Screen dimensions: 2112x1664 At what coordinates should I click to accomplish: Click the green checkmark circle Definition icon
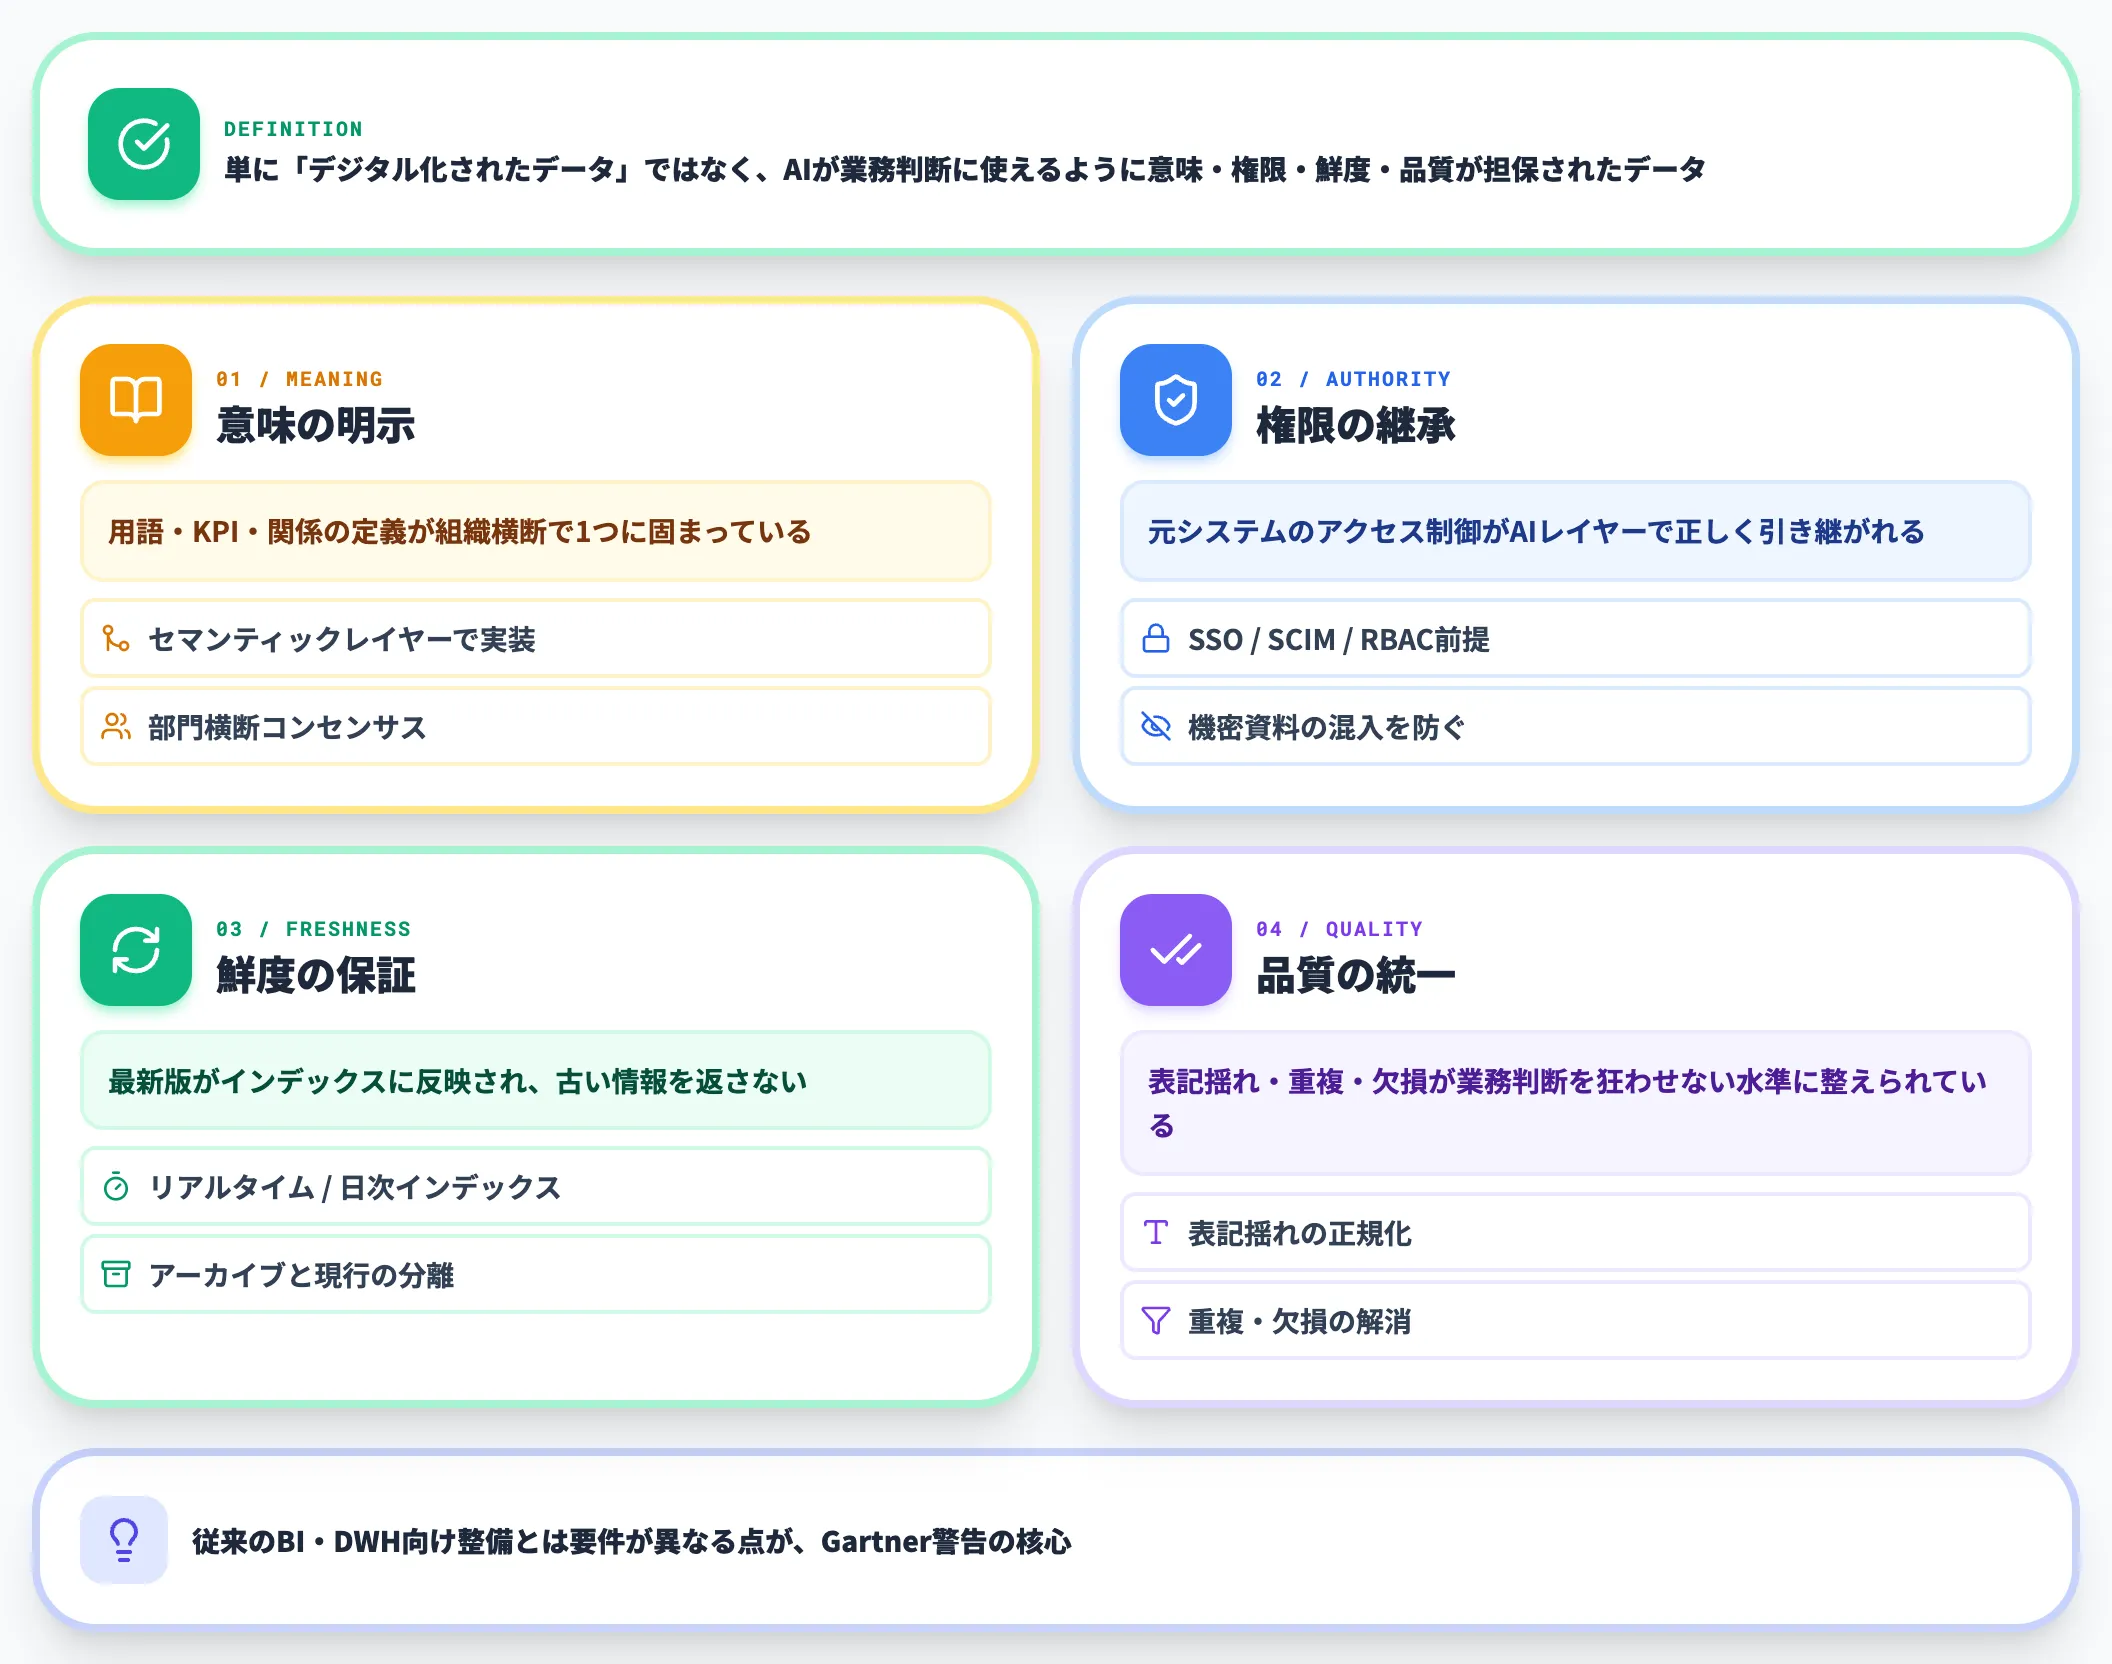point(144,144)
